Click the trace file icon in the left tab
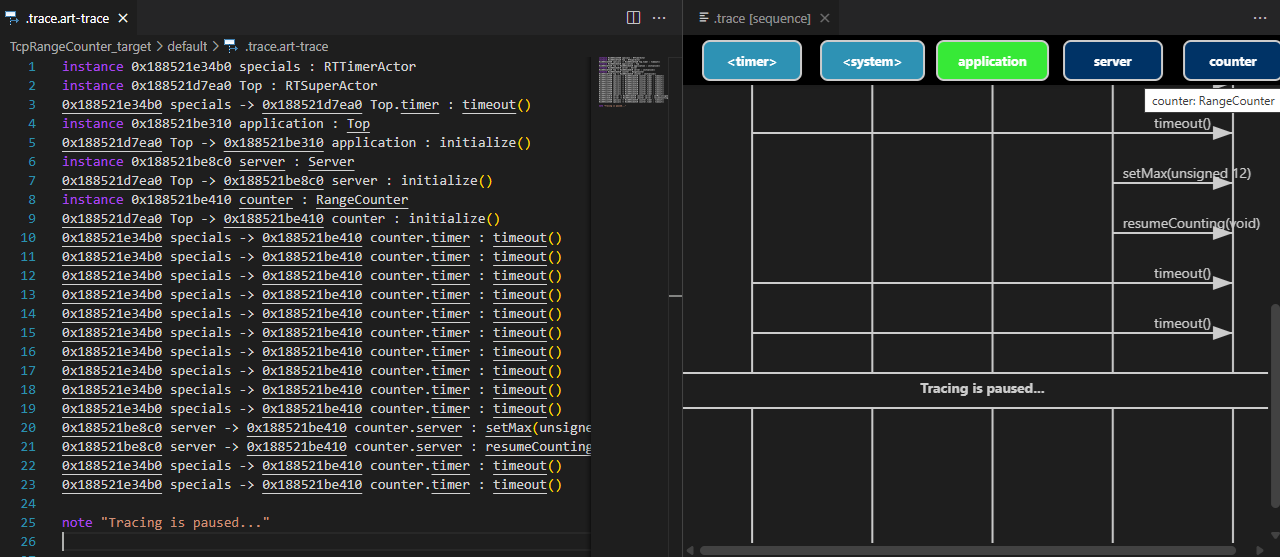The image size is (1280, 557). [12, 18]
